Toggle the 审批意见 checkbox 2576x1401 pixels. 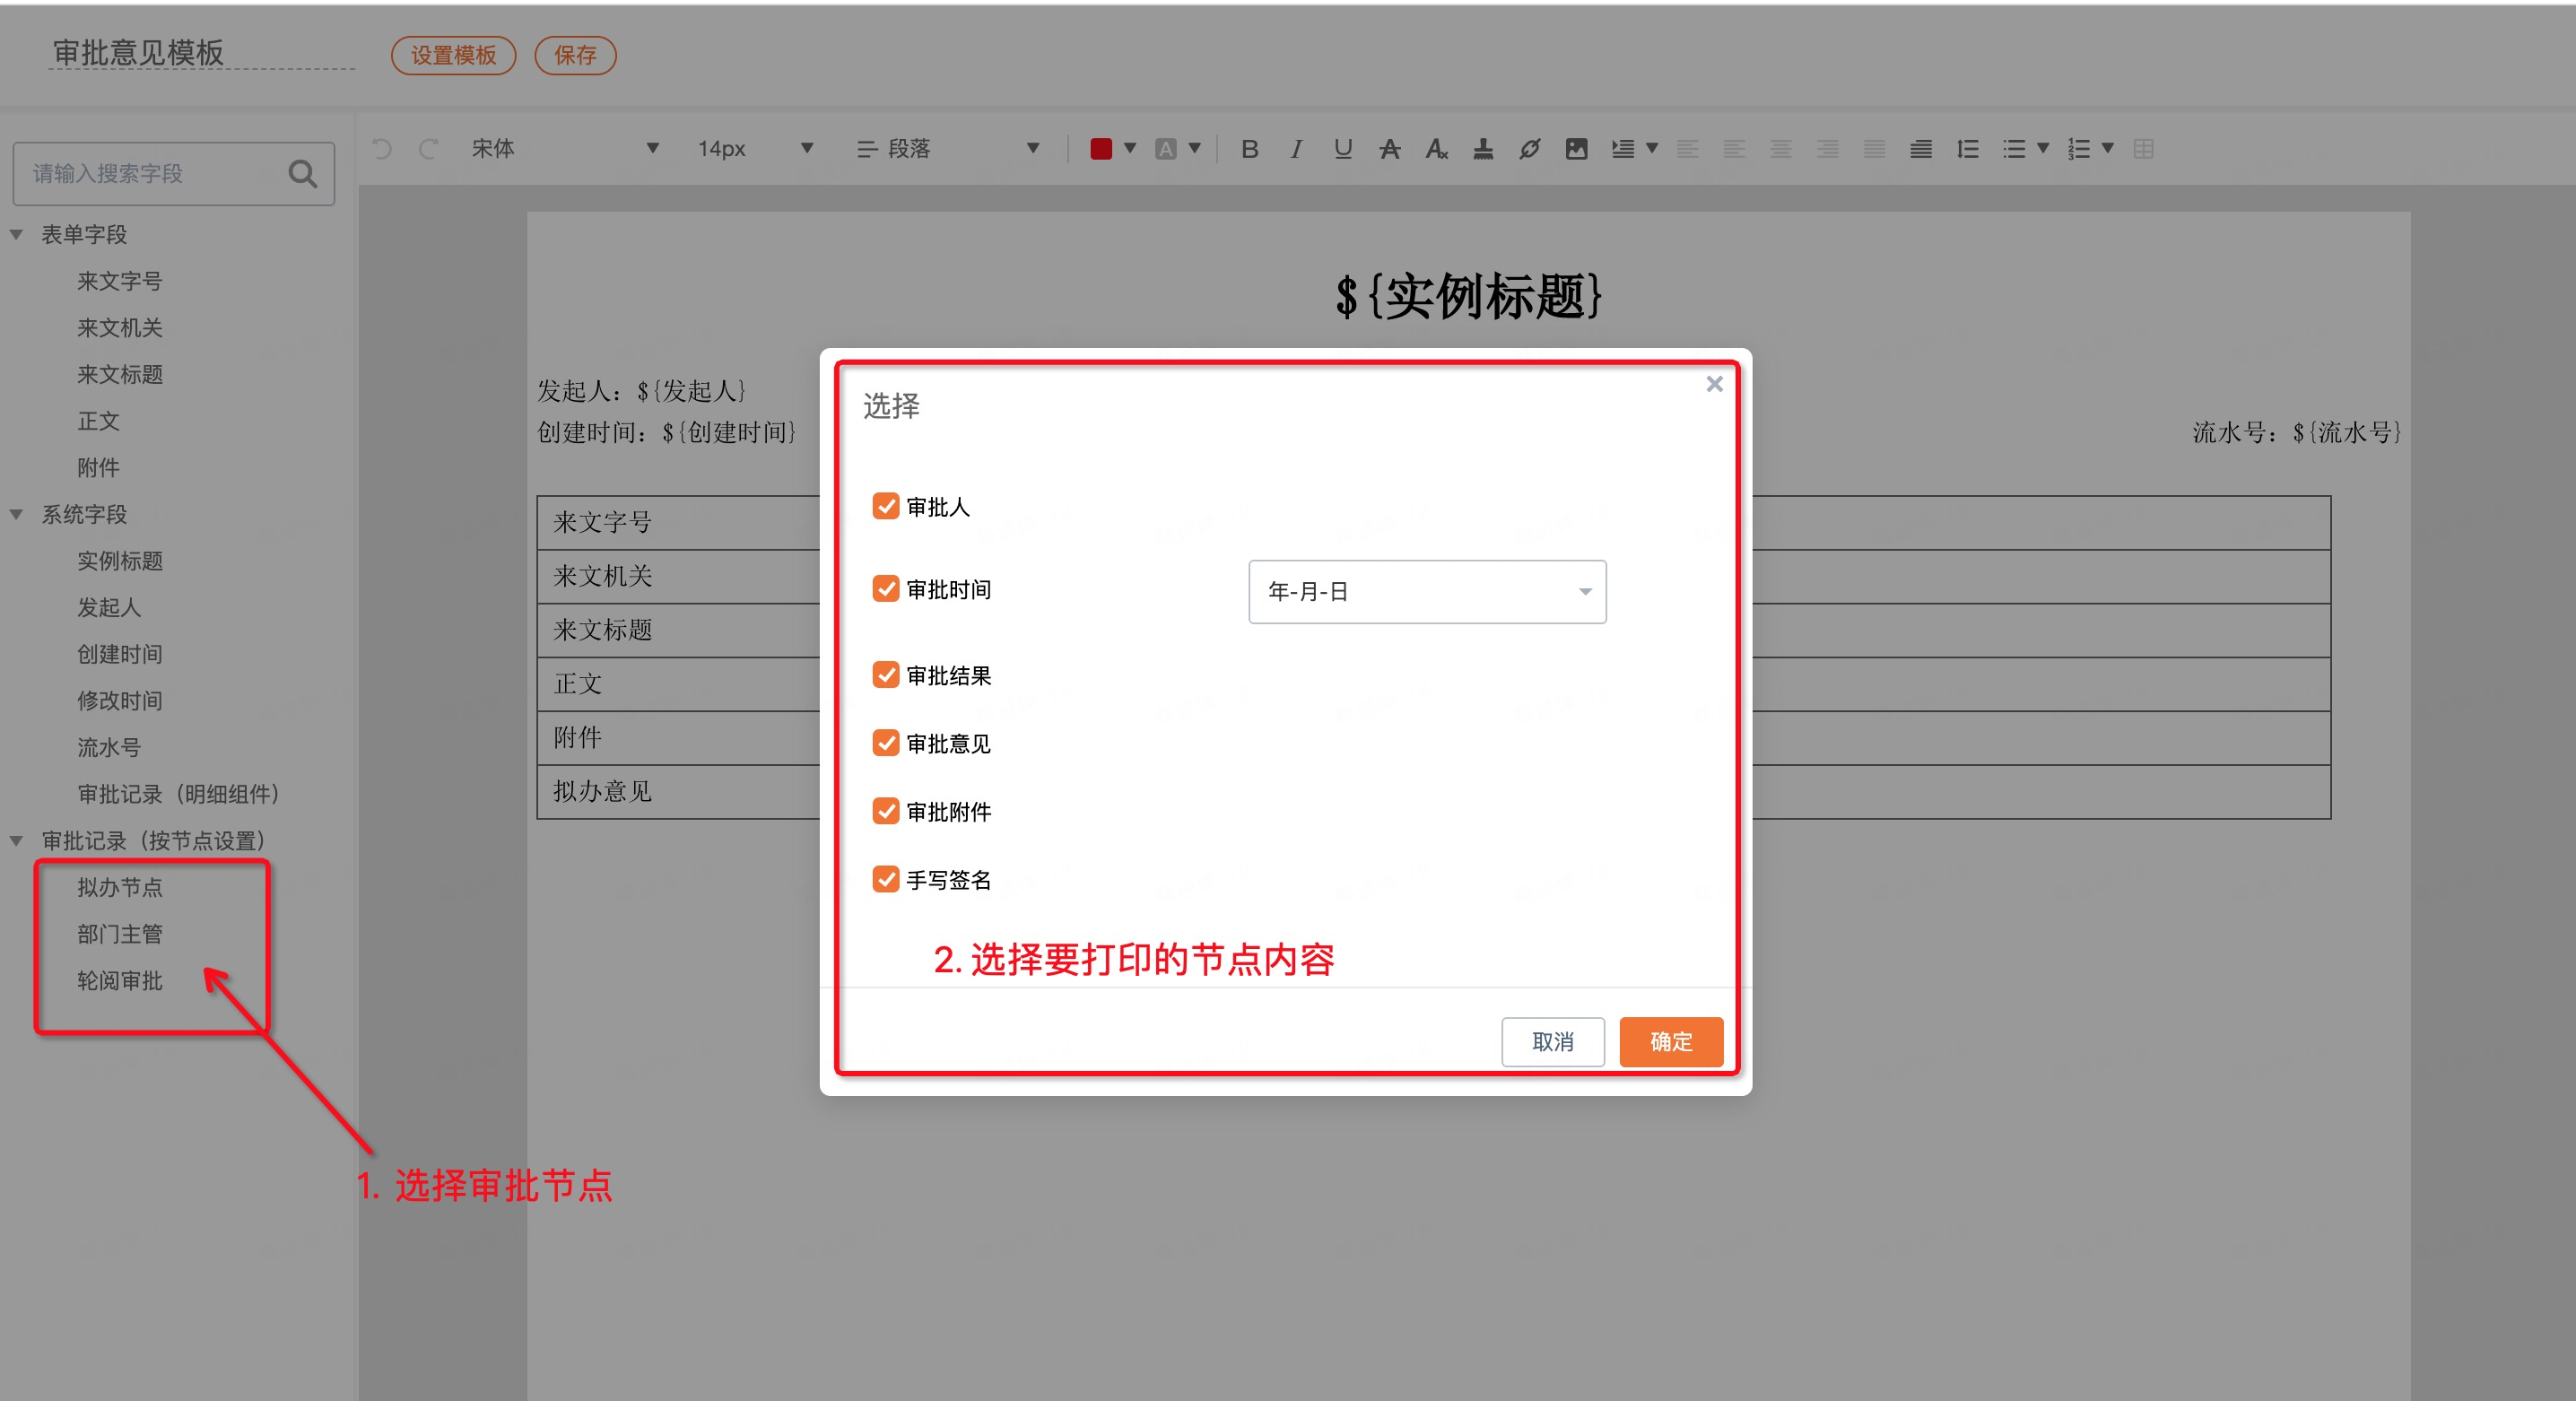coord(885,743)
